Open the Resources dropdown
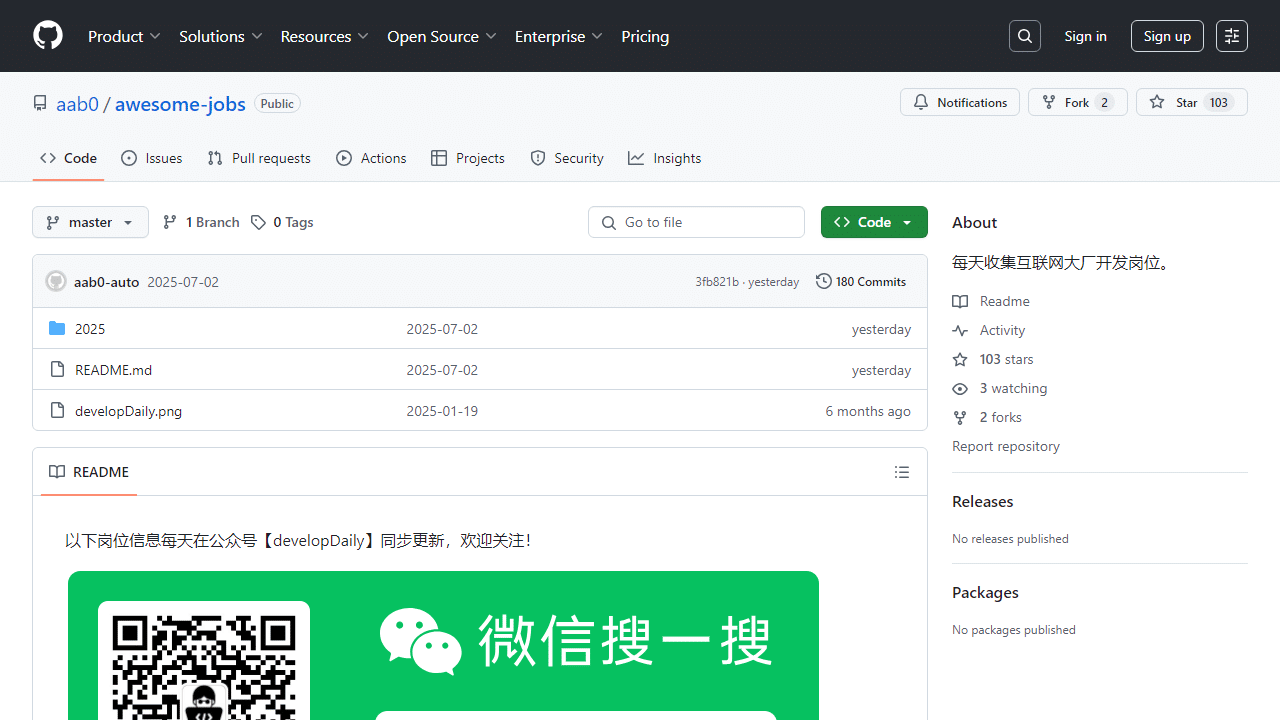1280x720 pixels. pyautogui.click(x=325, y=36)
